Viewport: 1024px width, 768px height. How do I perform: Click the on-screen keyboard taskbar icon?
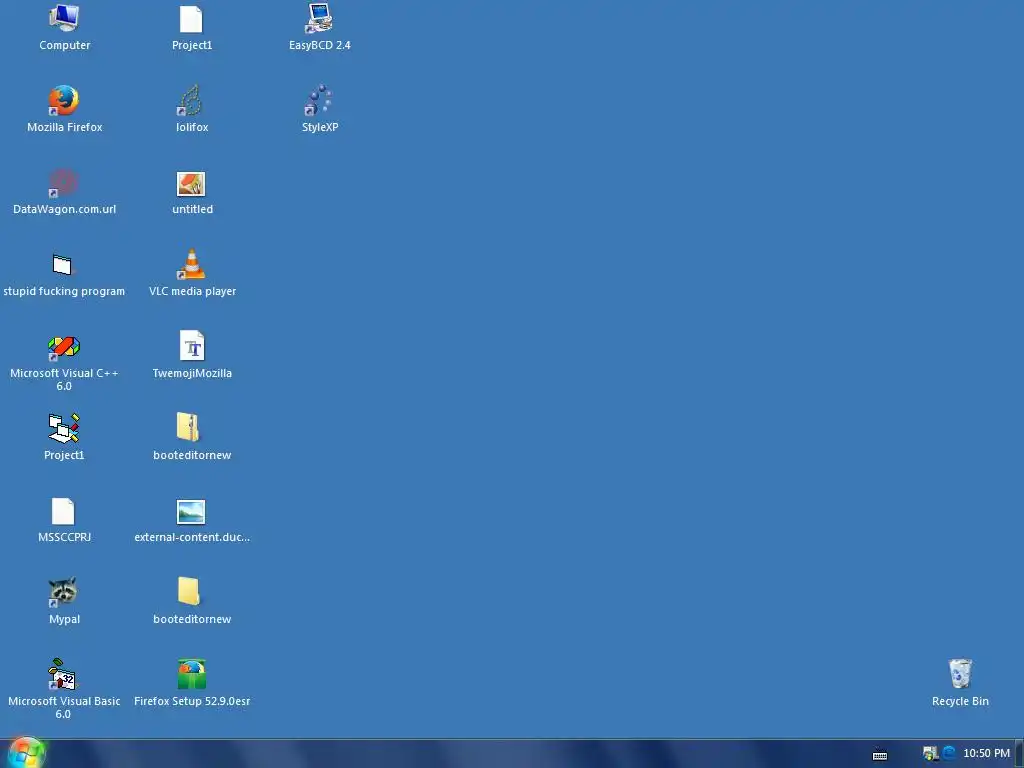[x=880, y=754]
